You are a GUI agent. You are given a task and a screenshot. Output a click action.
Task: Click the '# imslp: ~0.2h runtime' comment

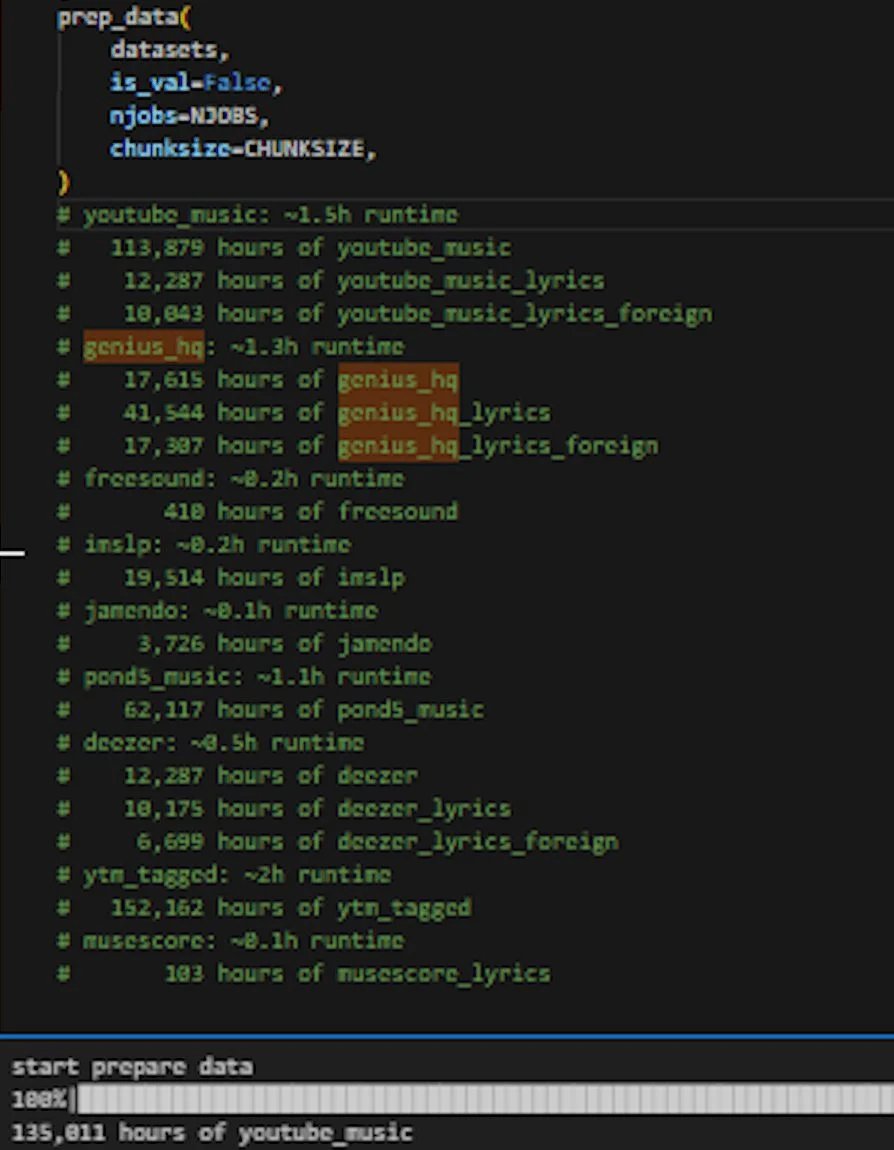pos(204,545)
